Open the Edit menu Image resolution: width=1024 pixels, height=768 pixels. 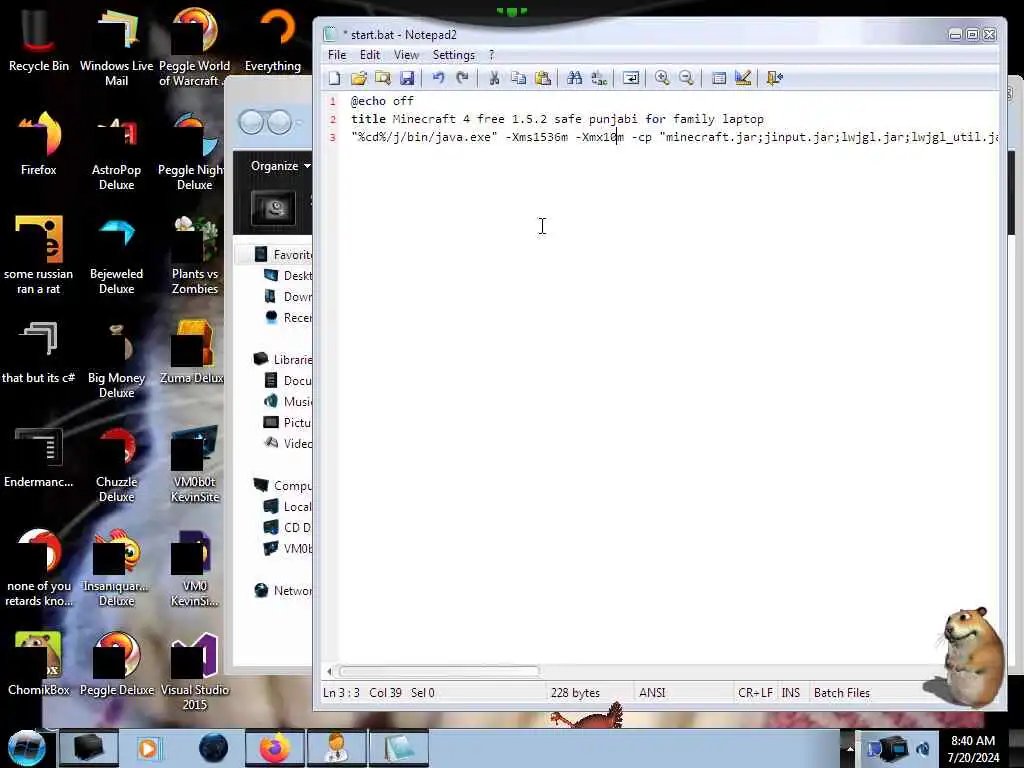(370, 55)
